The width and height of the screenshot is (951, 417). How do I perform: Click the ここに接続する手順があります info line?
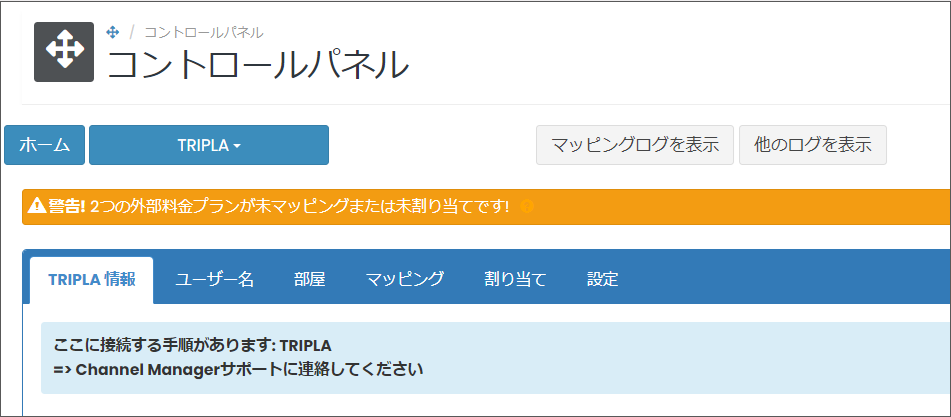(x=192, y=345)
